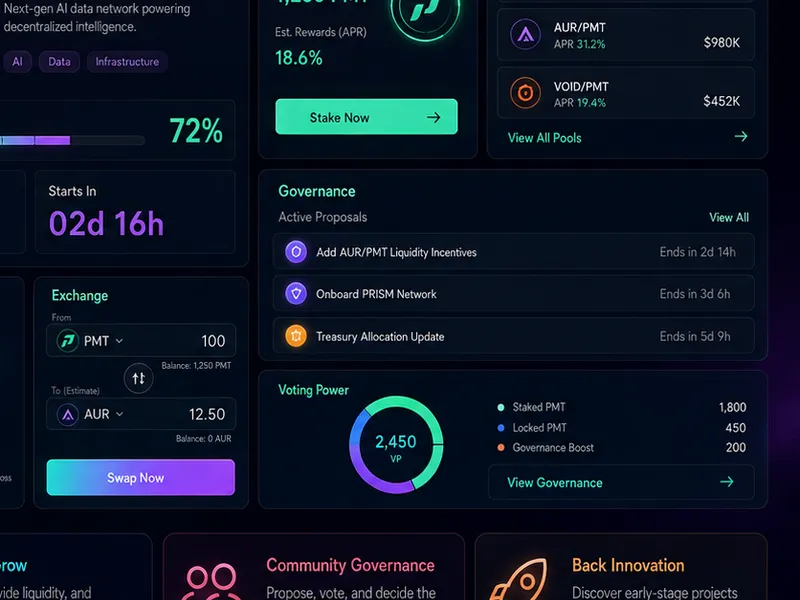Click Ends in 2d 14h text

(697, 252)
